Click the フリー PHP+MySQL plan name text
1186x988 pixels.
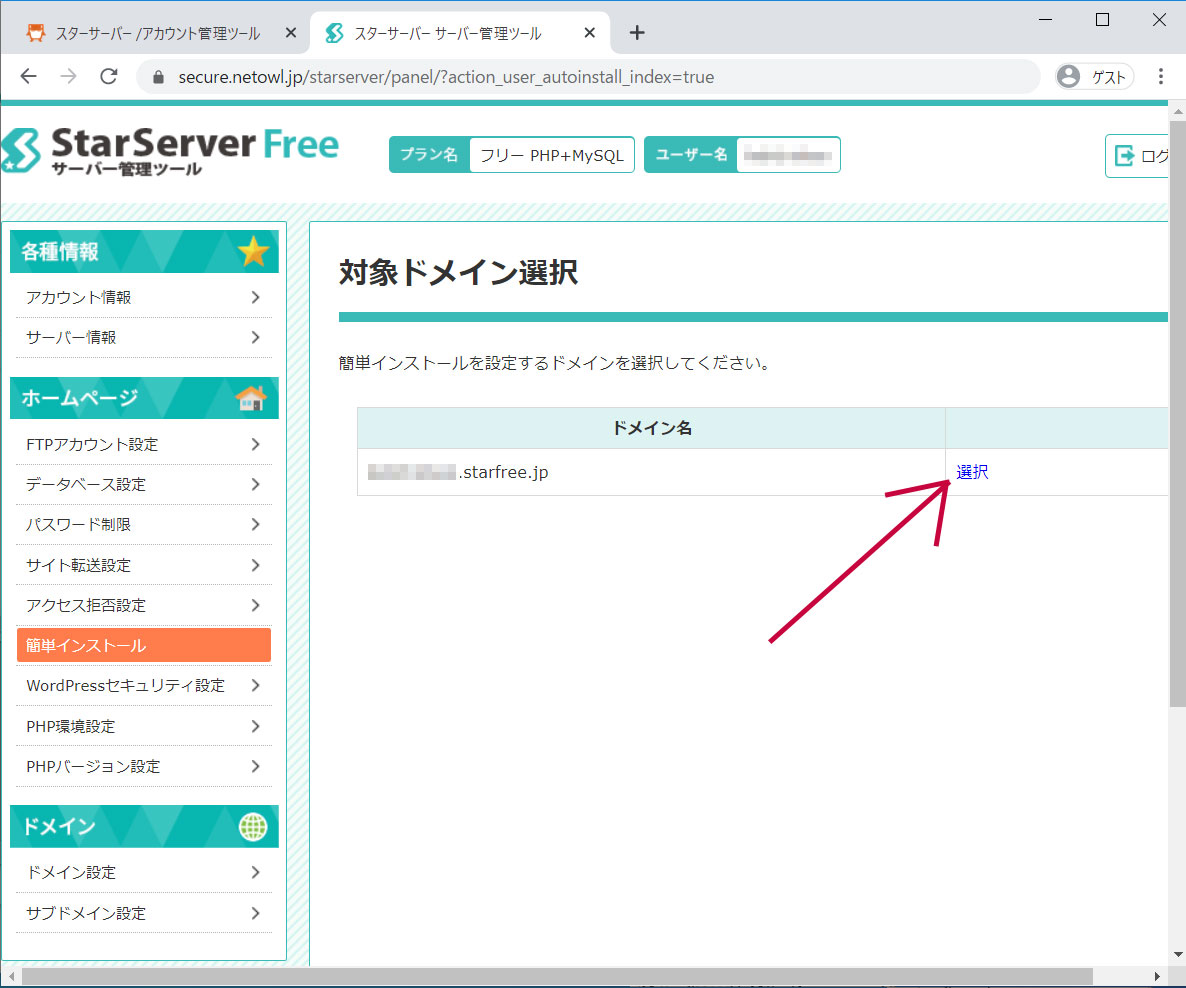[551, 155]
